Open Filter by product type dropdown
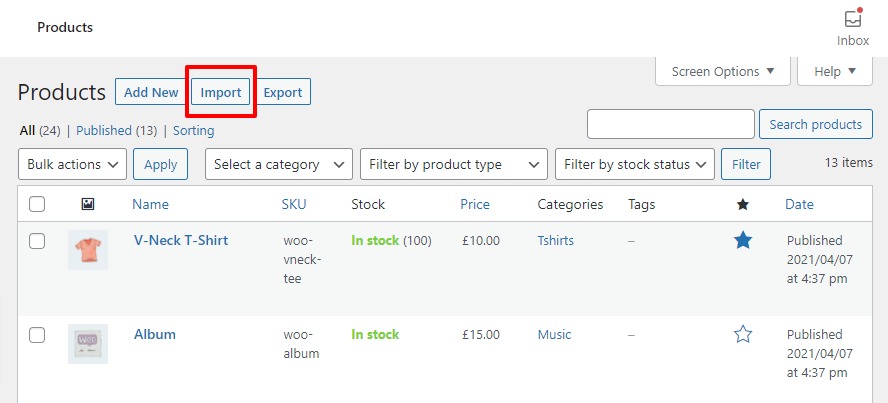This screenshot has width=888, height=403. (453, 164)
